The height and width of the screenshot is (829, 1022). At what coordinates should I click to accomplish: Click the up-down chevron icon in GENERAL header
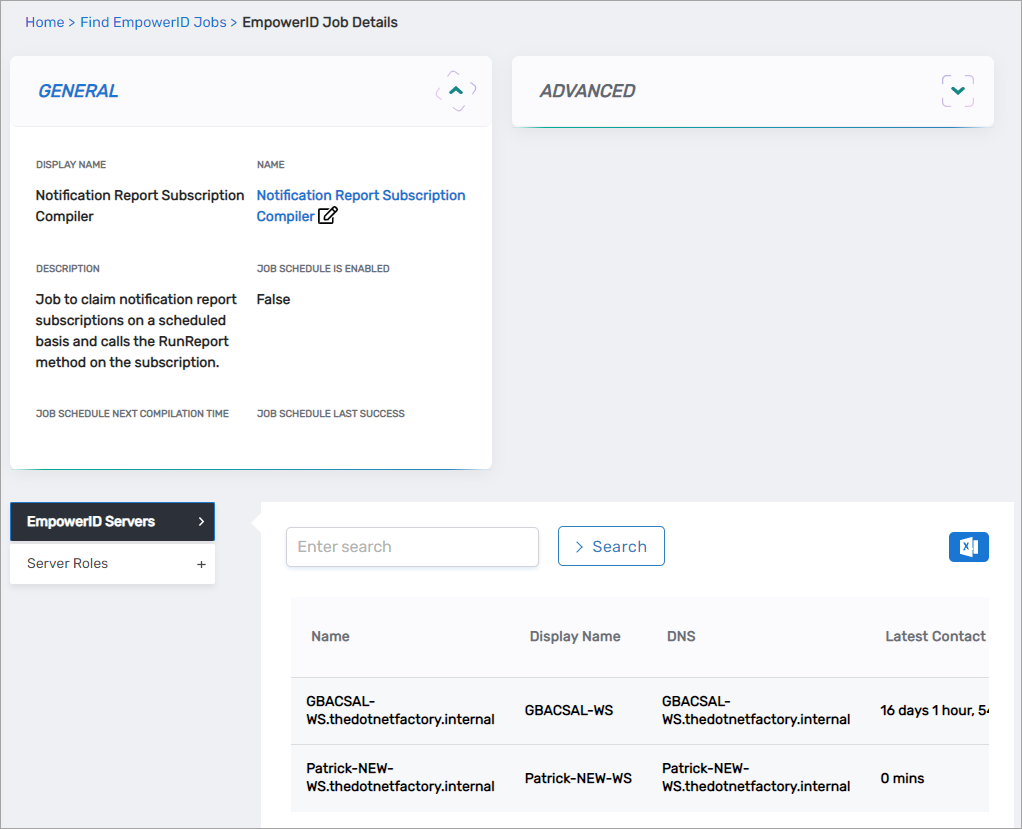(x=455, y=90)
